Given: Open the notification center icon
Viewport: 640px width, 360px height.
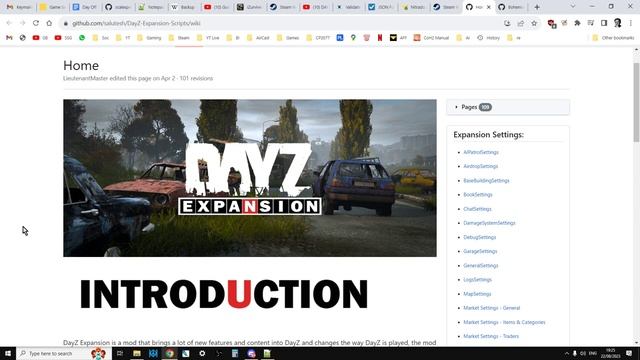Looking at the screenshot, I should pyautogui.click(x=629, y=353).
